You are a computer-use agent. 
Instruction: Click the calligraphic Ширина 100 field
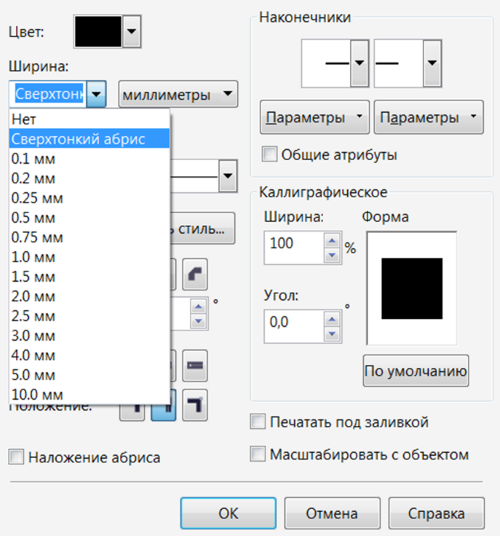pyautogui.click(x=294, y=247)
